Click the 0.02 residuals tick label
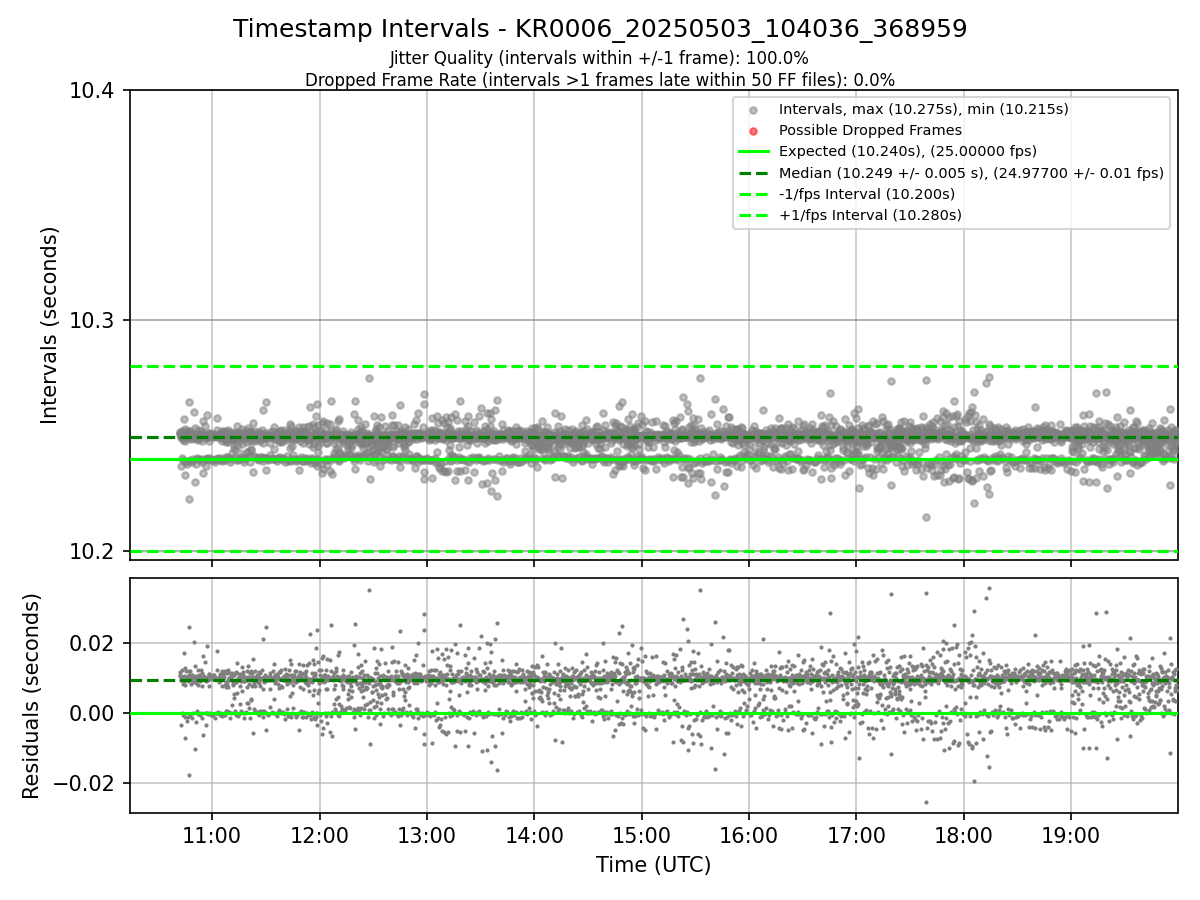The width and height of the screenshot is (1200, 900). click(94, 643)
